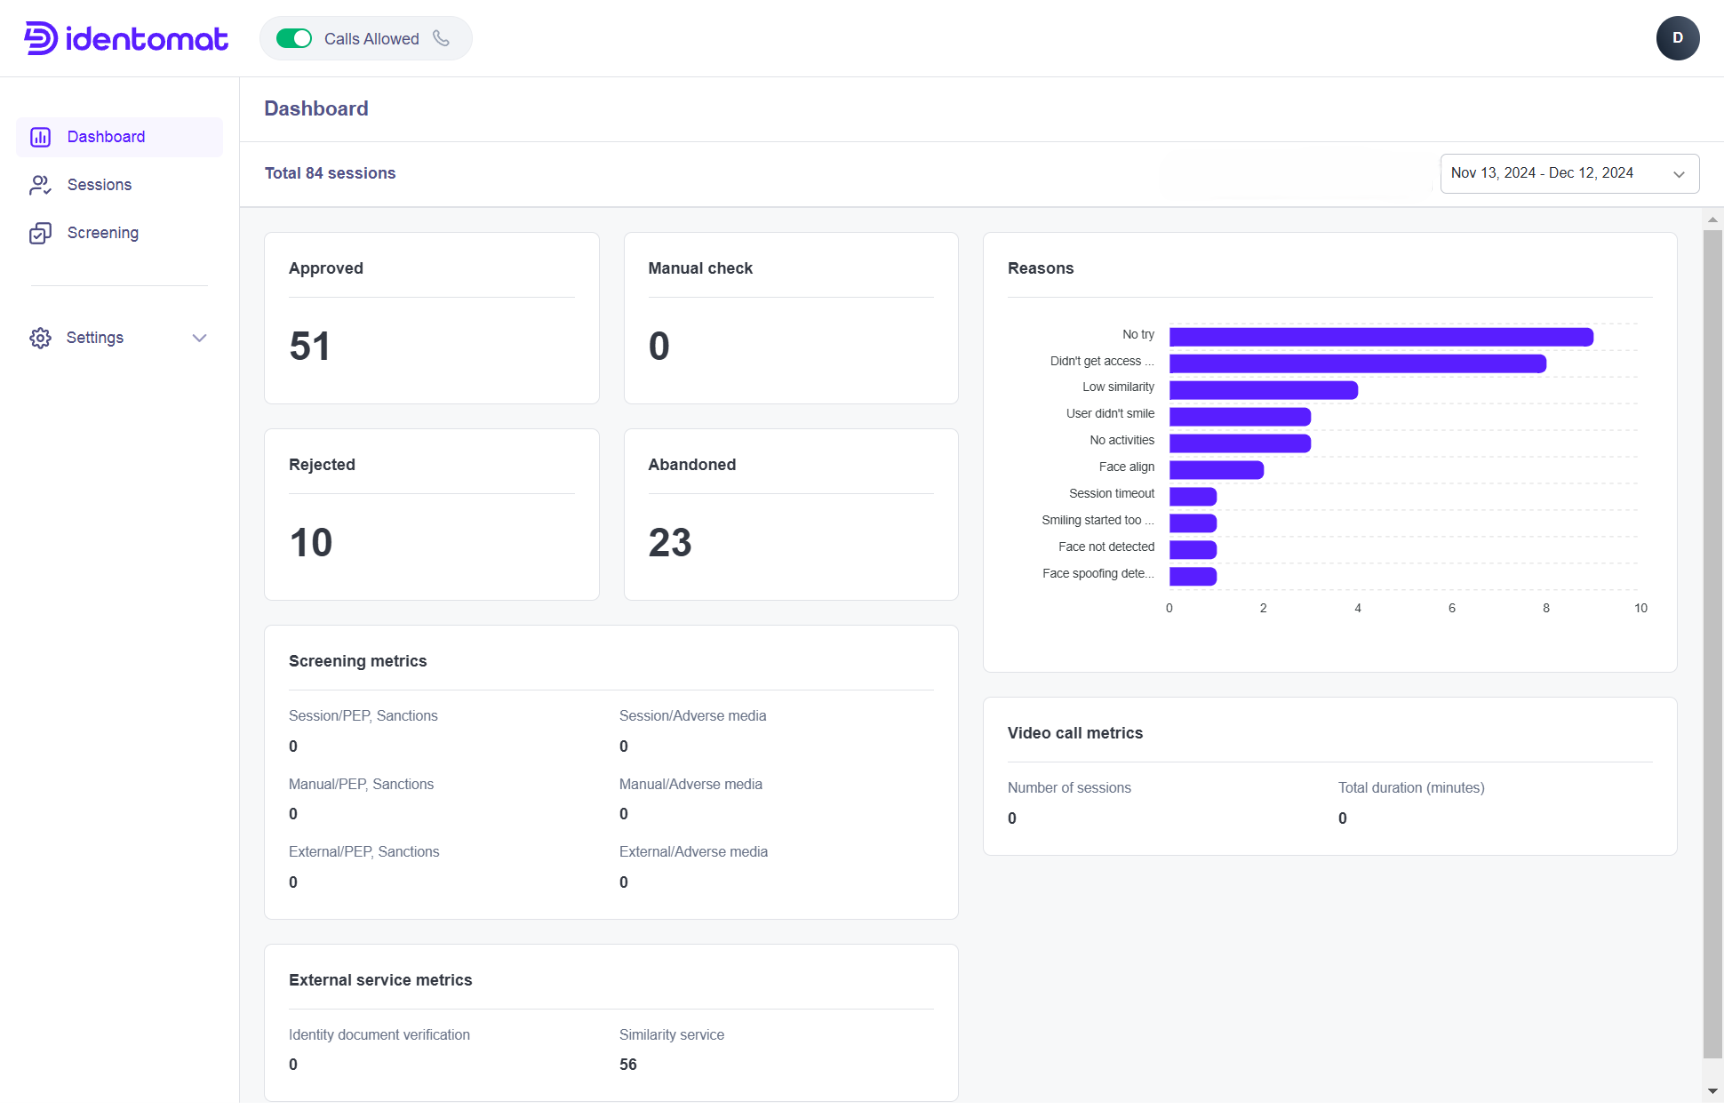Click the Manual/PEP, Sanctions label
This screenshot has width=1724, height=1103.
[361, 784]
